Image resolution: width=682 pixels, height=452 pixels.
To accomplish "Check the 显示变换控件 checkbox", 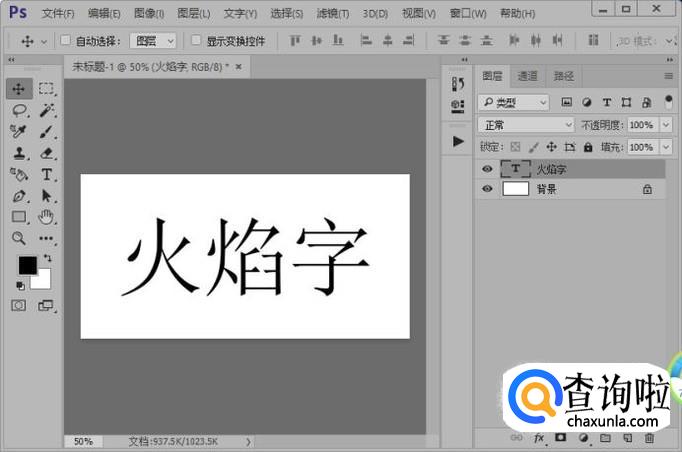I will click(x=198, y=41).
